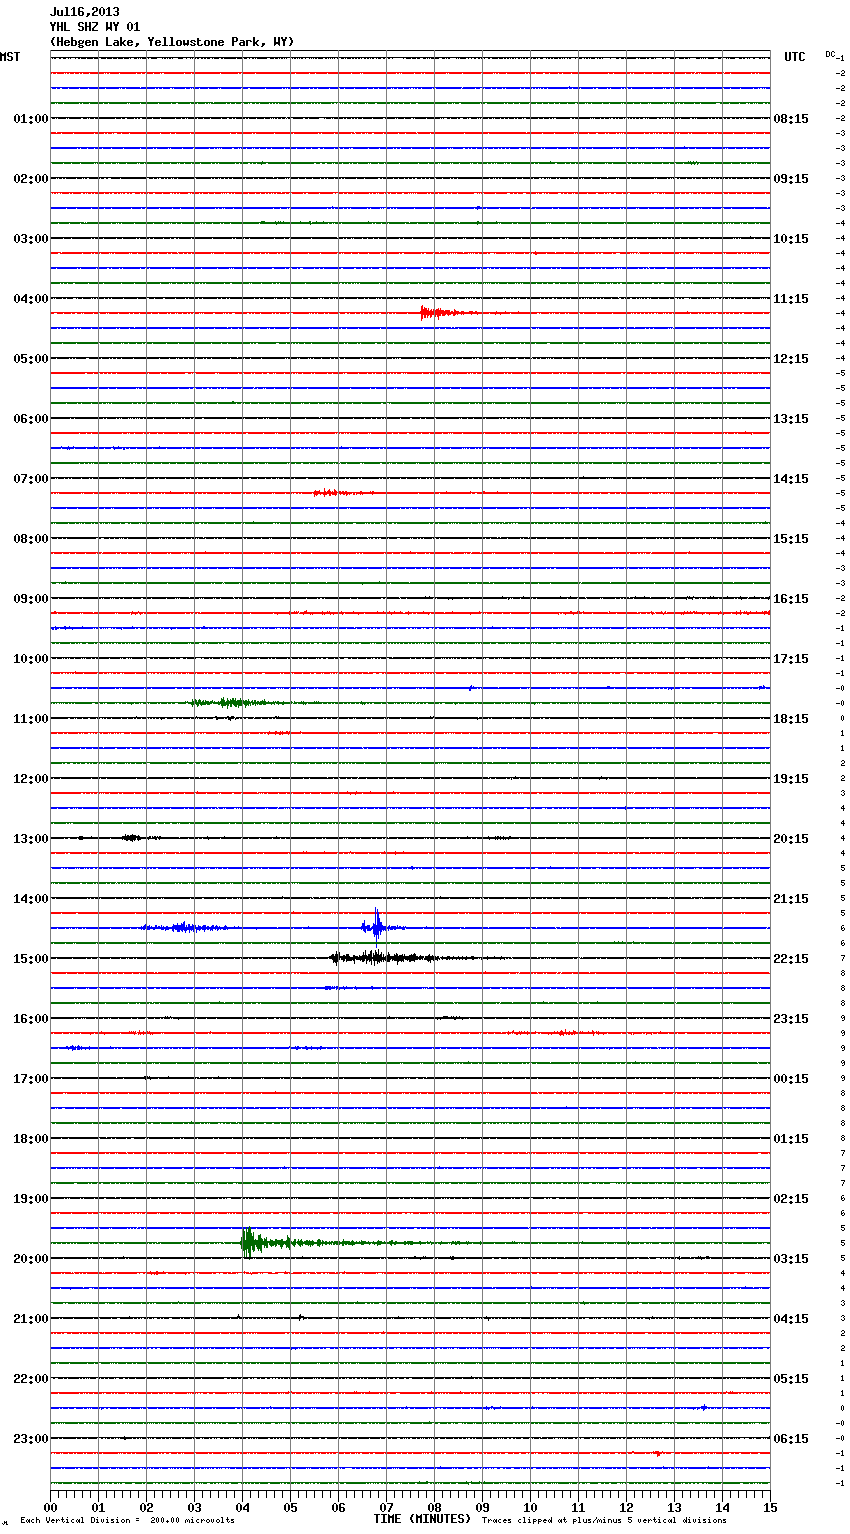Select the 22:00 MST time label
850x1534 pixels.
pyautogui.click(x=31, y=1379)
